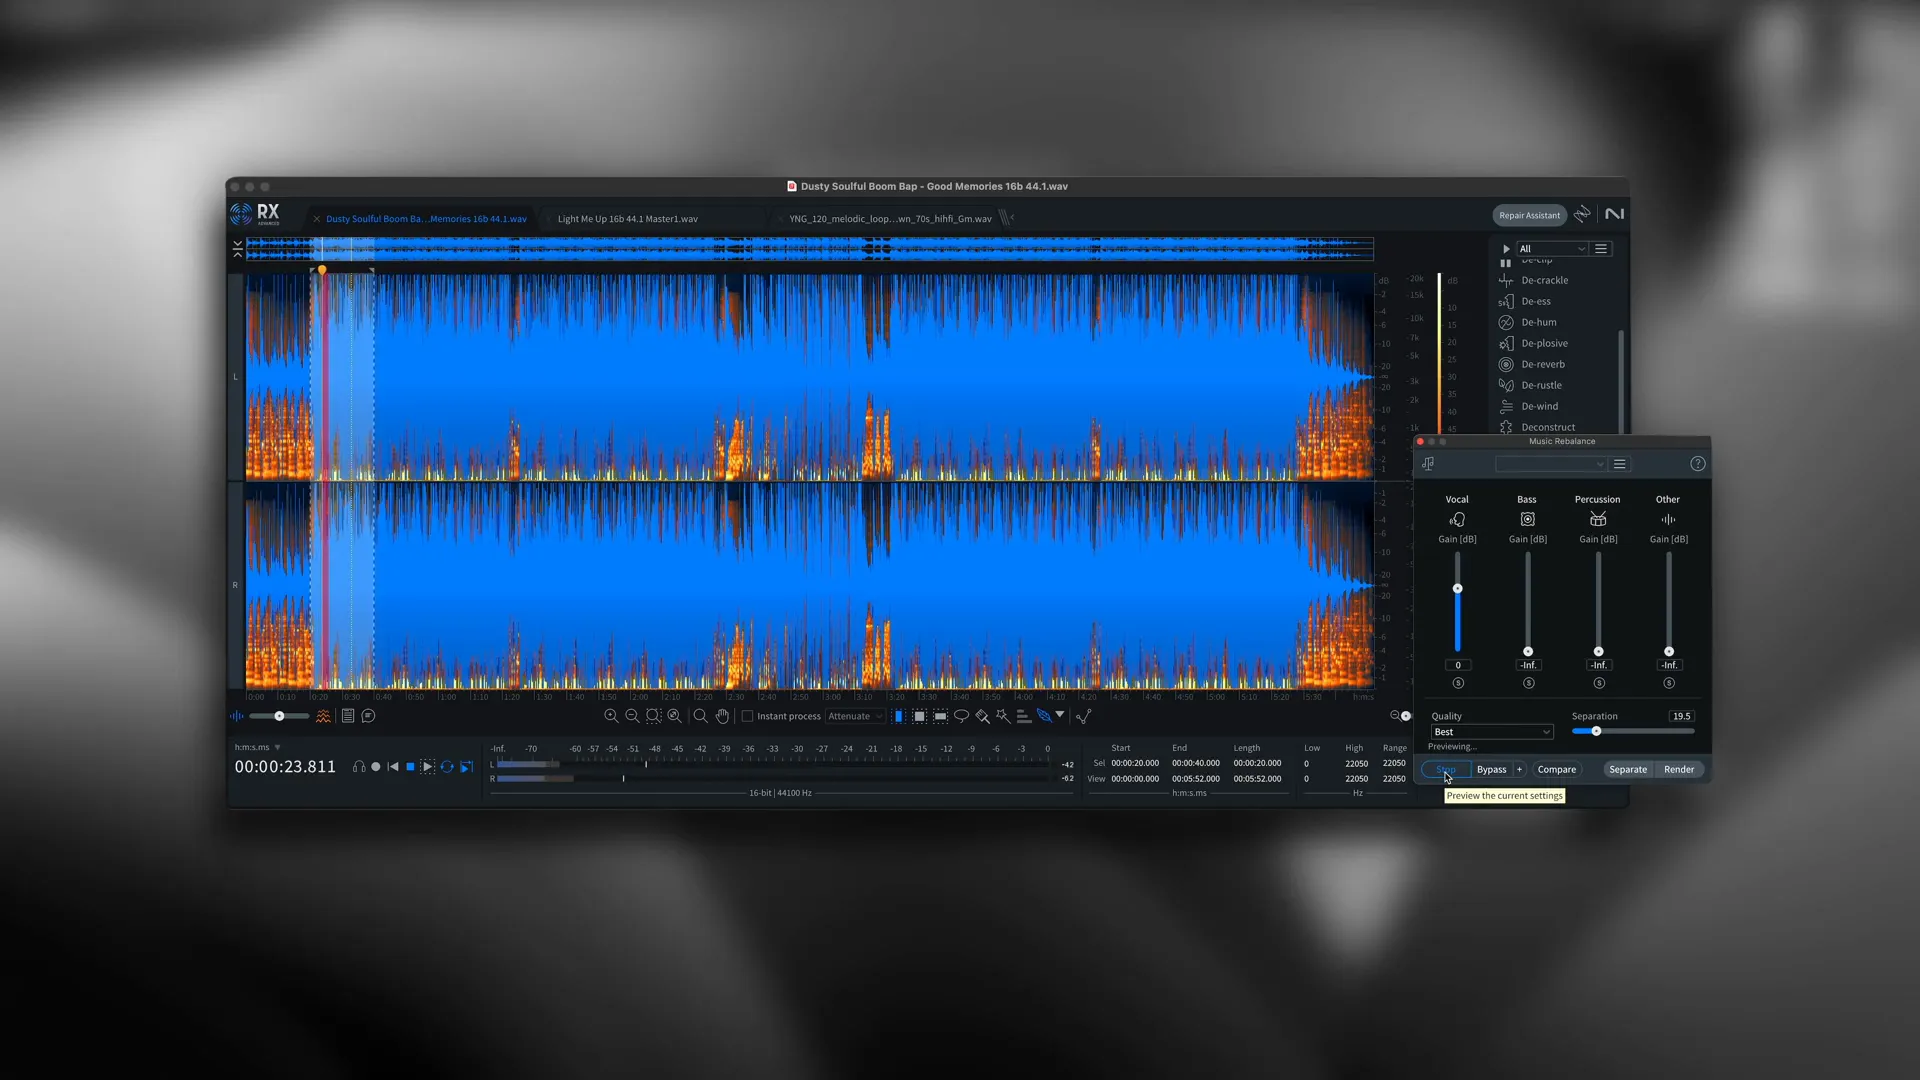Toggle loop playback

pyautogui.click(x=447, y=767)
